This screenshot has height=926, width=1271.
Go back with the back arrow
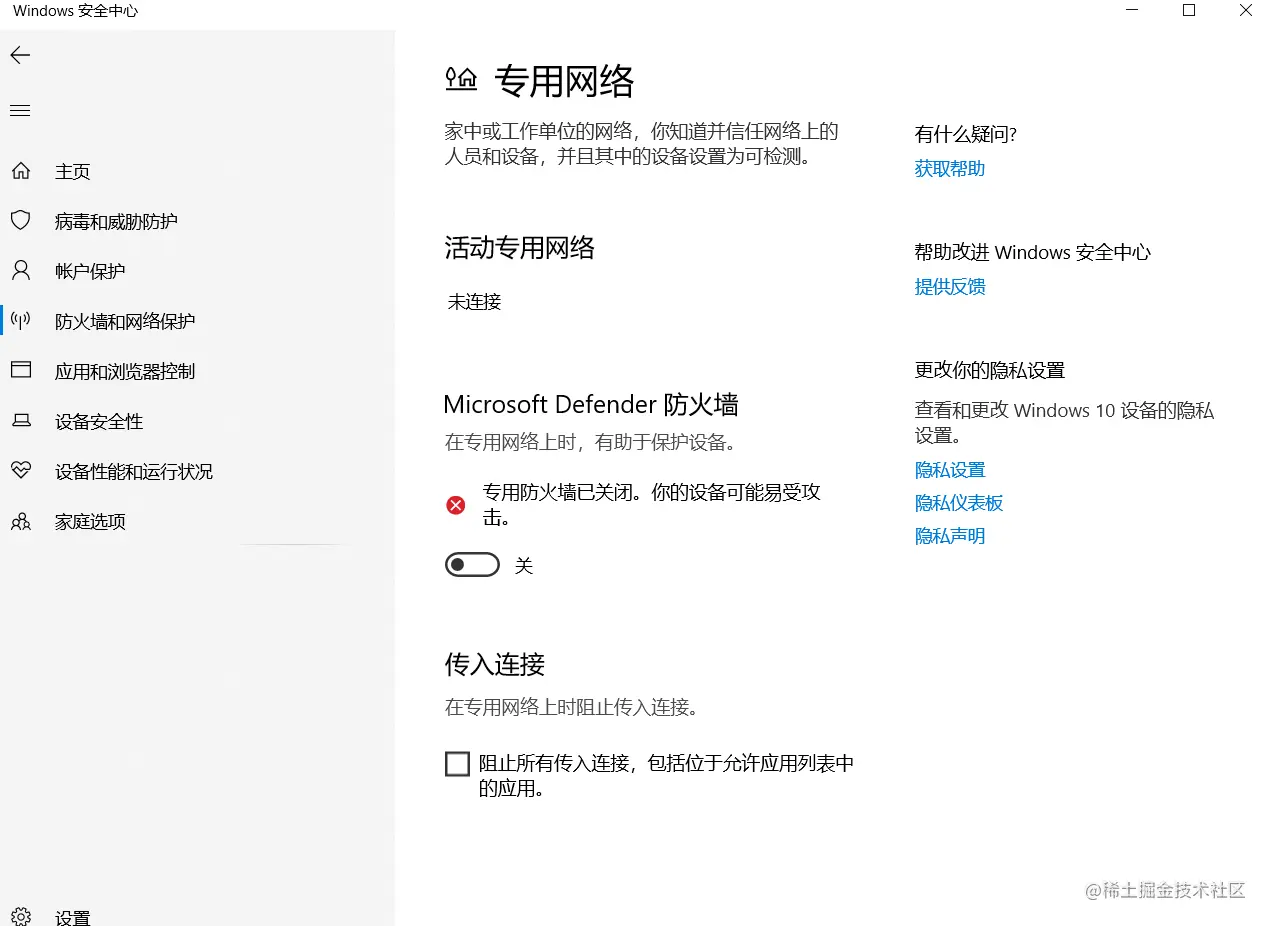pyautogui.click(x=20, y=55)
